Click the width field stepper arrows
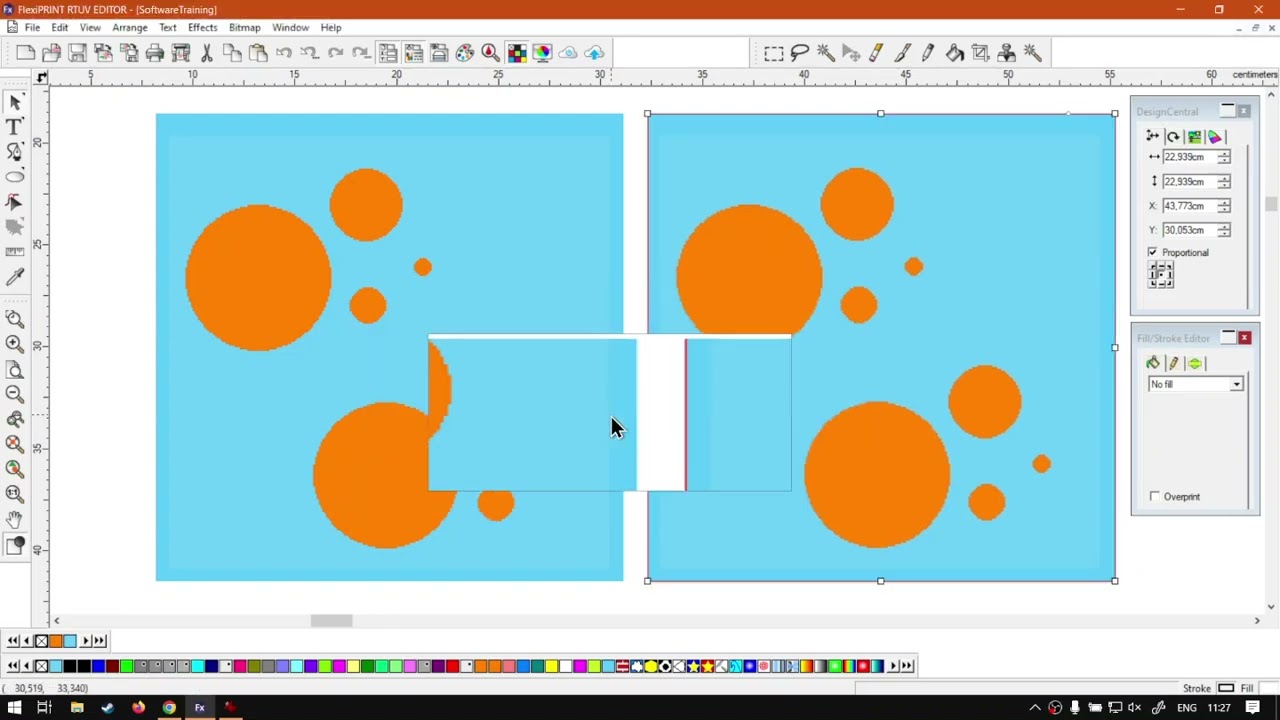 (1224, 157)
